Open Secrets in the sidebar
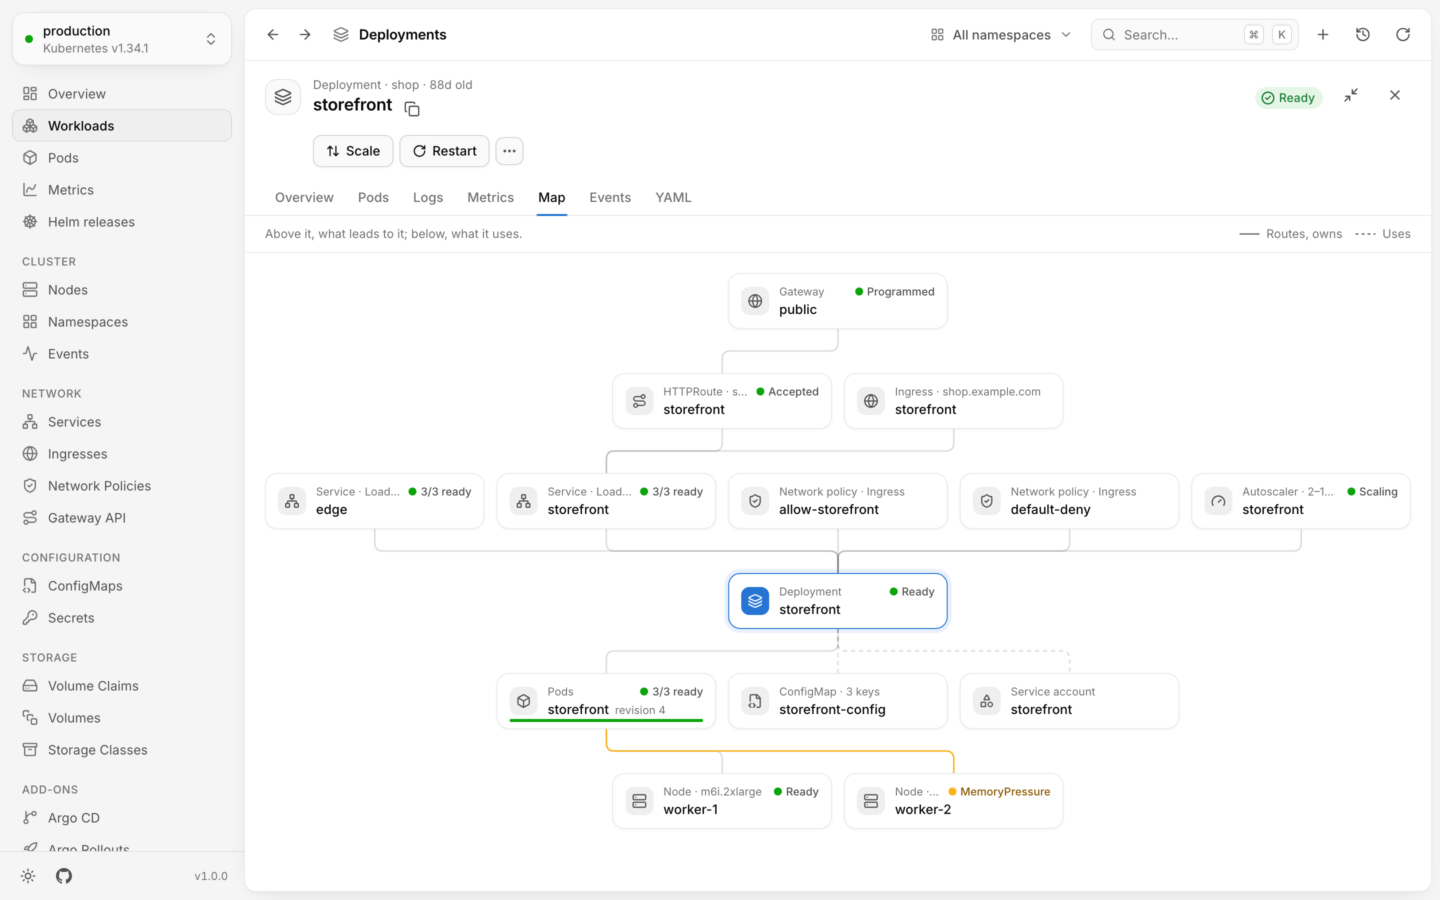 pyautogui.click(x=122, y=618)
